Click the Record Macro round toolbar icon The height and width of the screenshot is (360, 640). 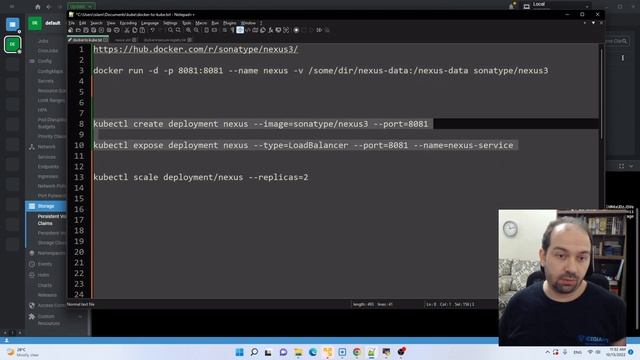coord(296,30)
